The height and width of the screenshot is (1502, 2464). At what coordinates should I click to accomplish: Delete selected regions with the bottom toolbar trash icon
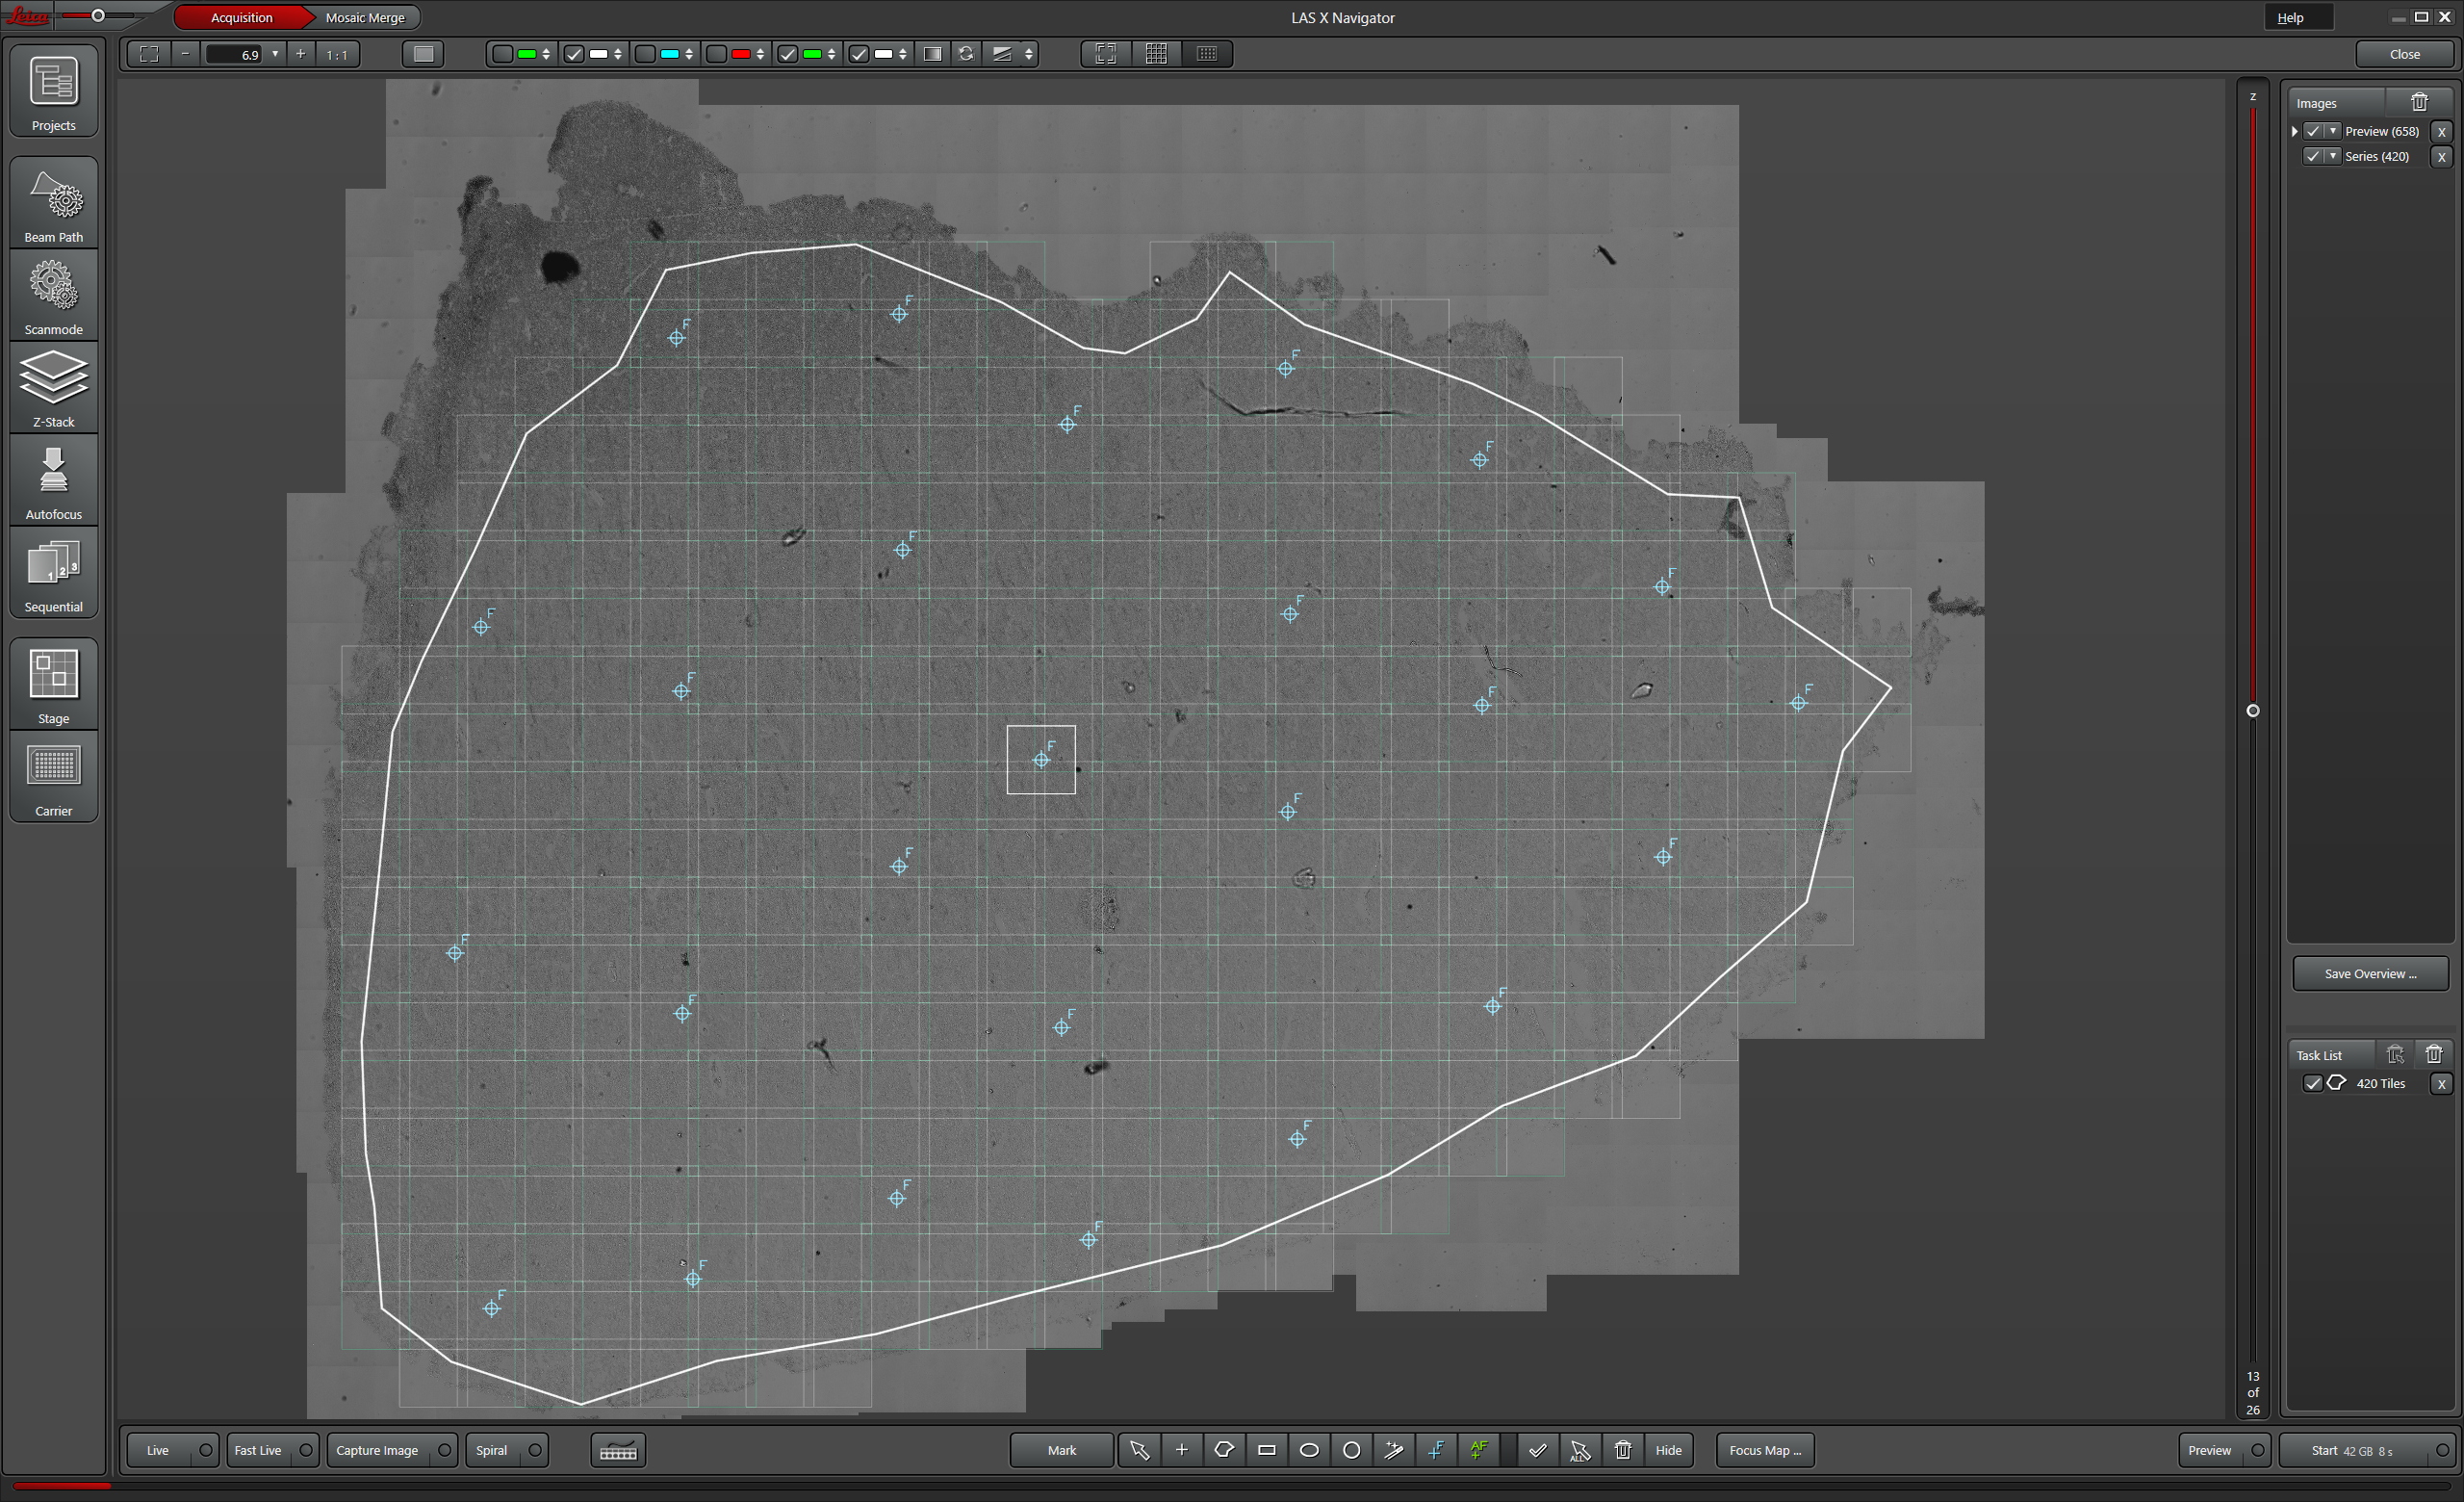click(1622, 1450)
